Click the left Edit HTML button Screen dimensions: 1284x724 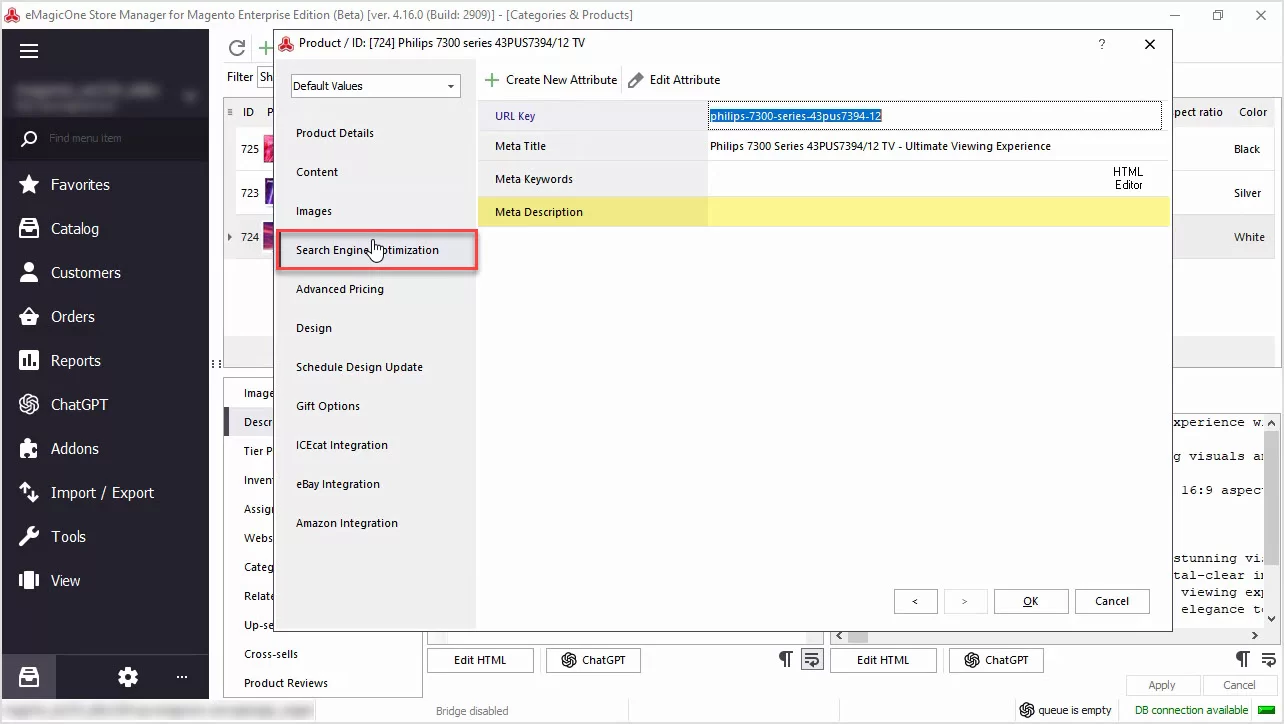click(x=480, y=660)
